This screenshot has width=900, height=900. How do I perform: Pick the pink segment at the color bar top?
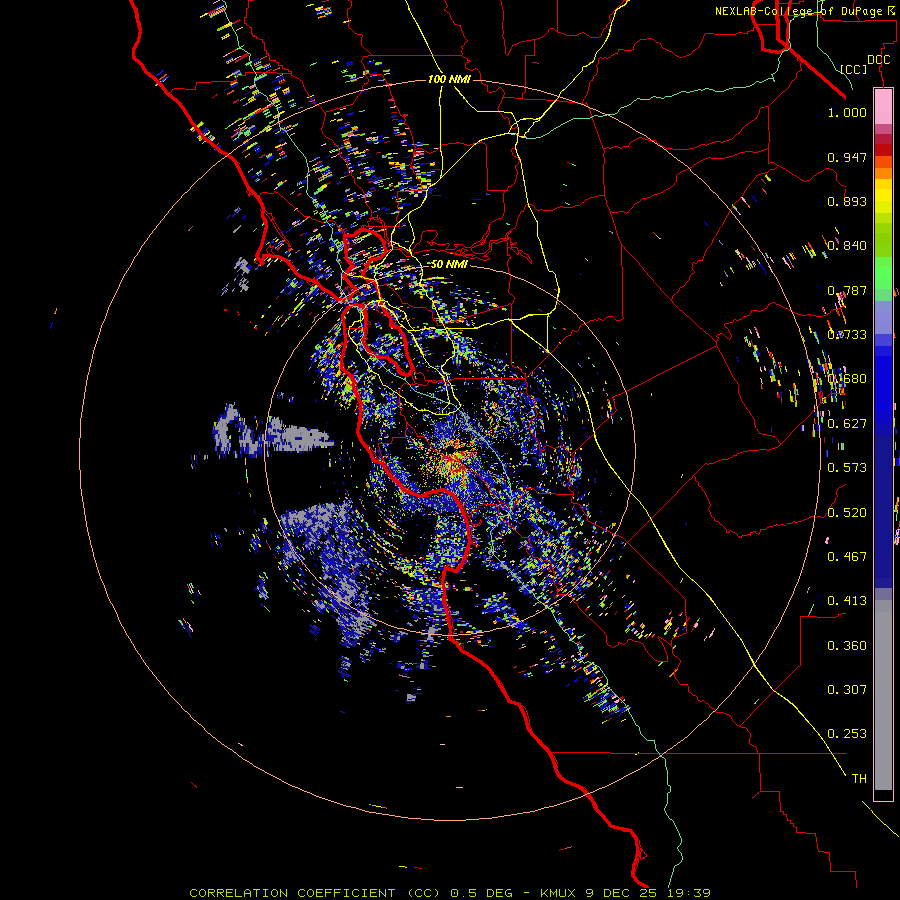click(x=883, y=106)
